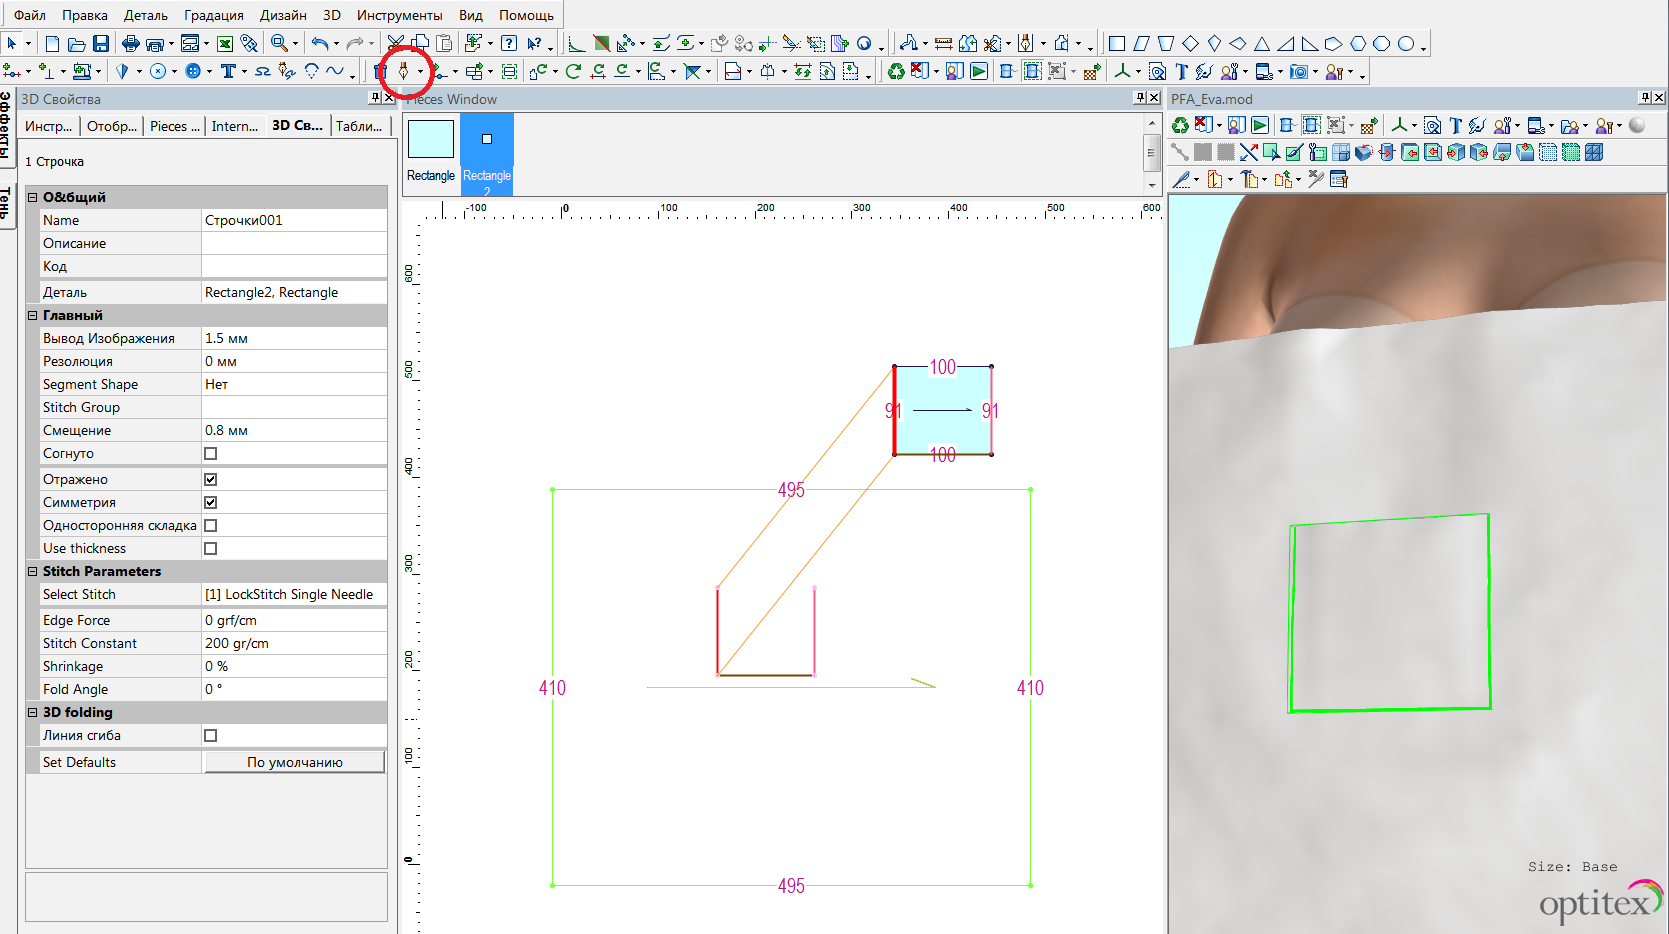The width and height of the screenshot is (1669, 934).
Task: Click the 3D axis icon in 3D window
Action: [1400, 125]
